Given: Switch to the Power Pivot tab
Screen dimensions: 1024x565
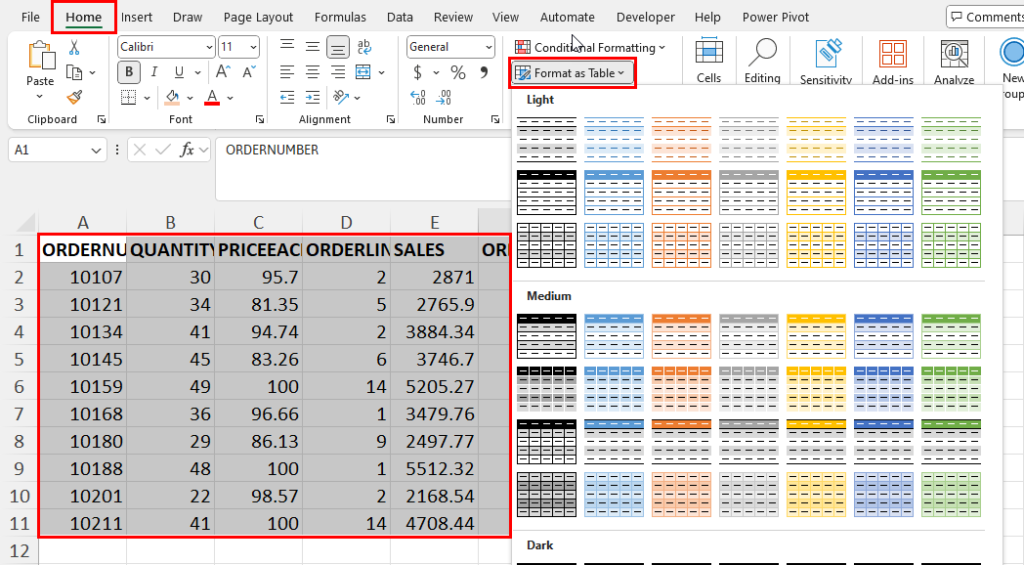Looking at the screenshot, I should click(775, 17).
